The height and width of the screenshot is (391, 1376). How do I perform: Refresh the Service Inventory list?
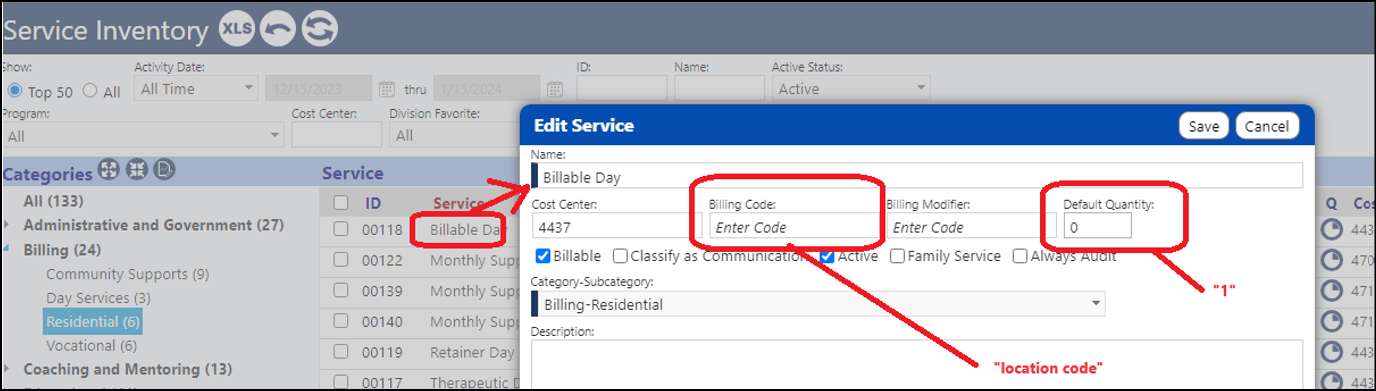[x=320, y=29]
